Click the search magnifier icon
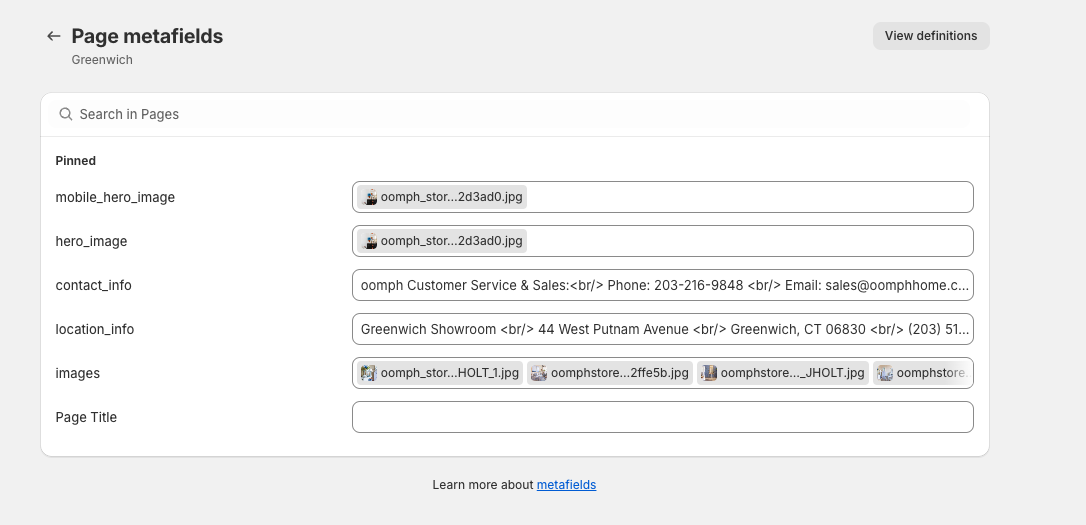Screen dimensions: 1086x525 66,114
